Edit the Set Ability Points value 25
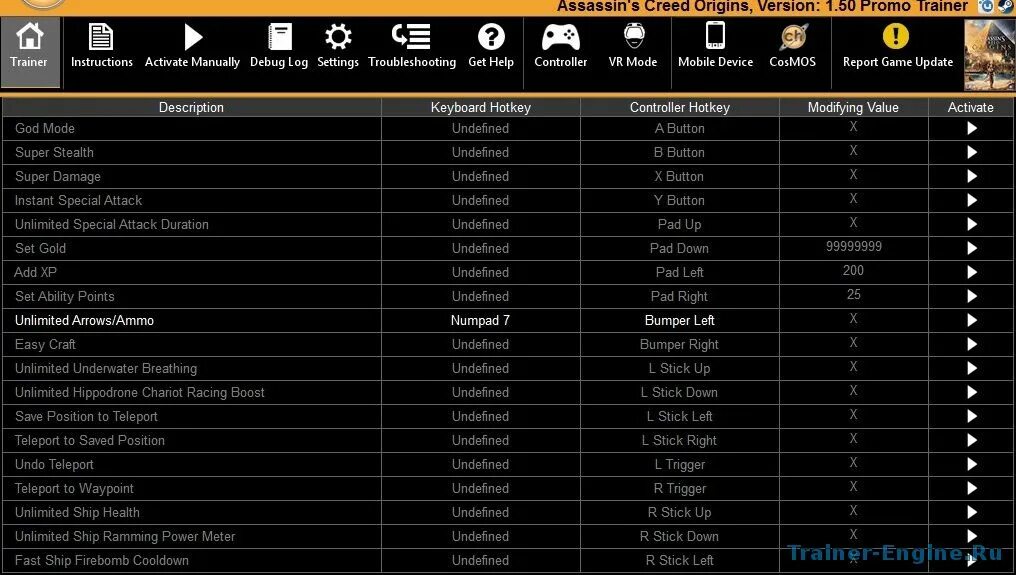 coord(853,294)
